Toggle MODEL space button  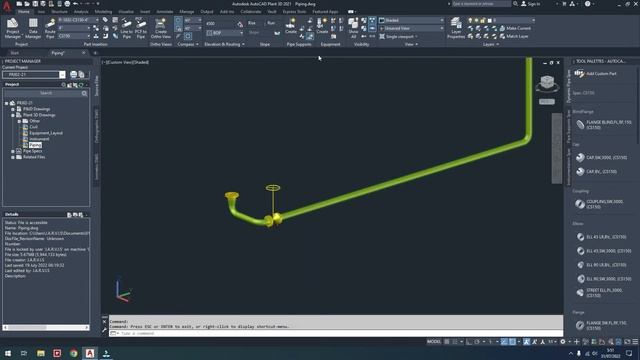point(434,342)
